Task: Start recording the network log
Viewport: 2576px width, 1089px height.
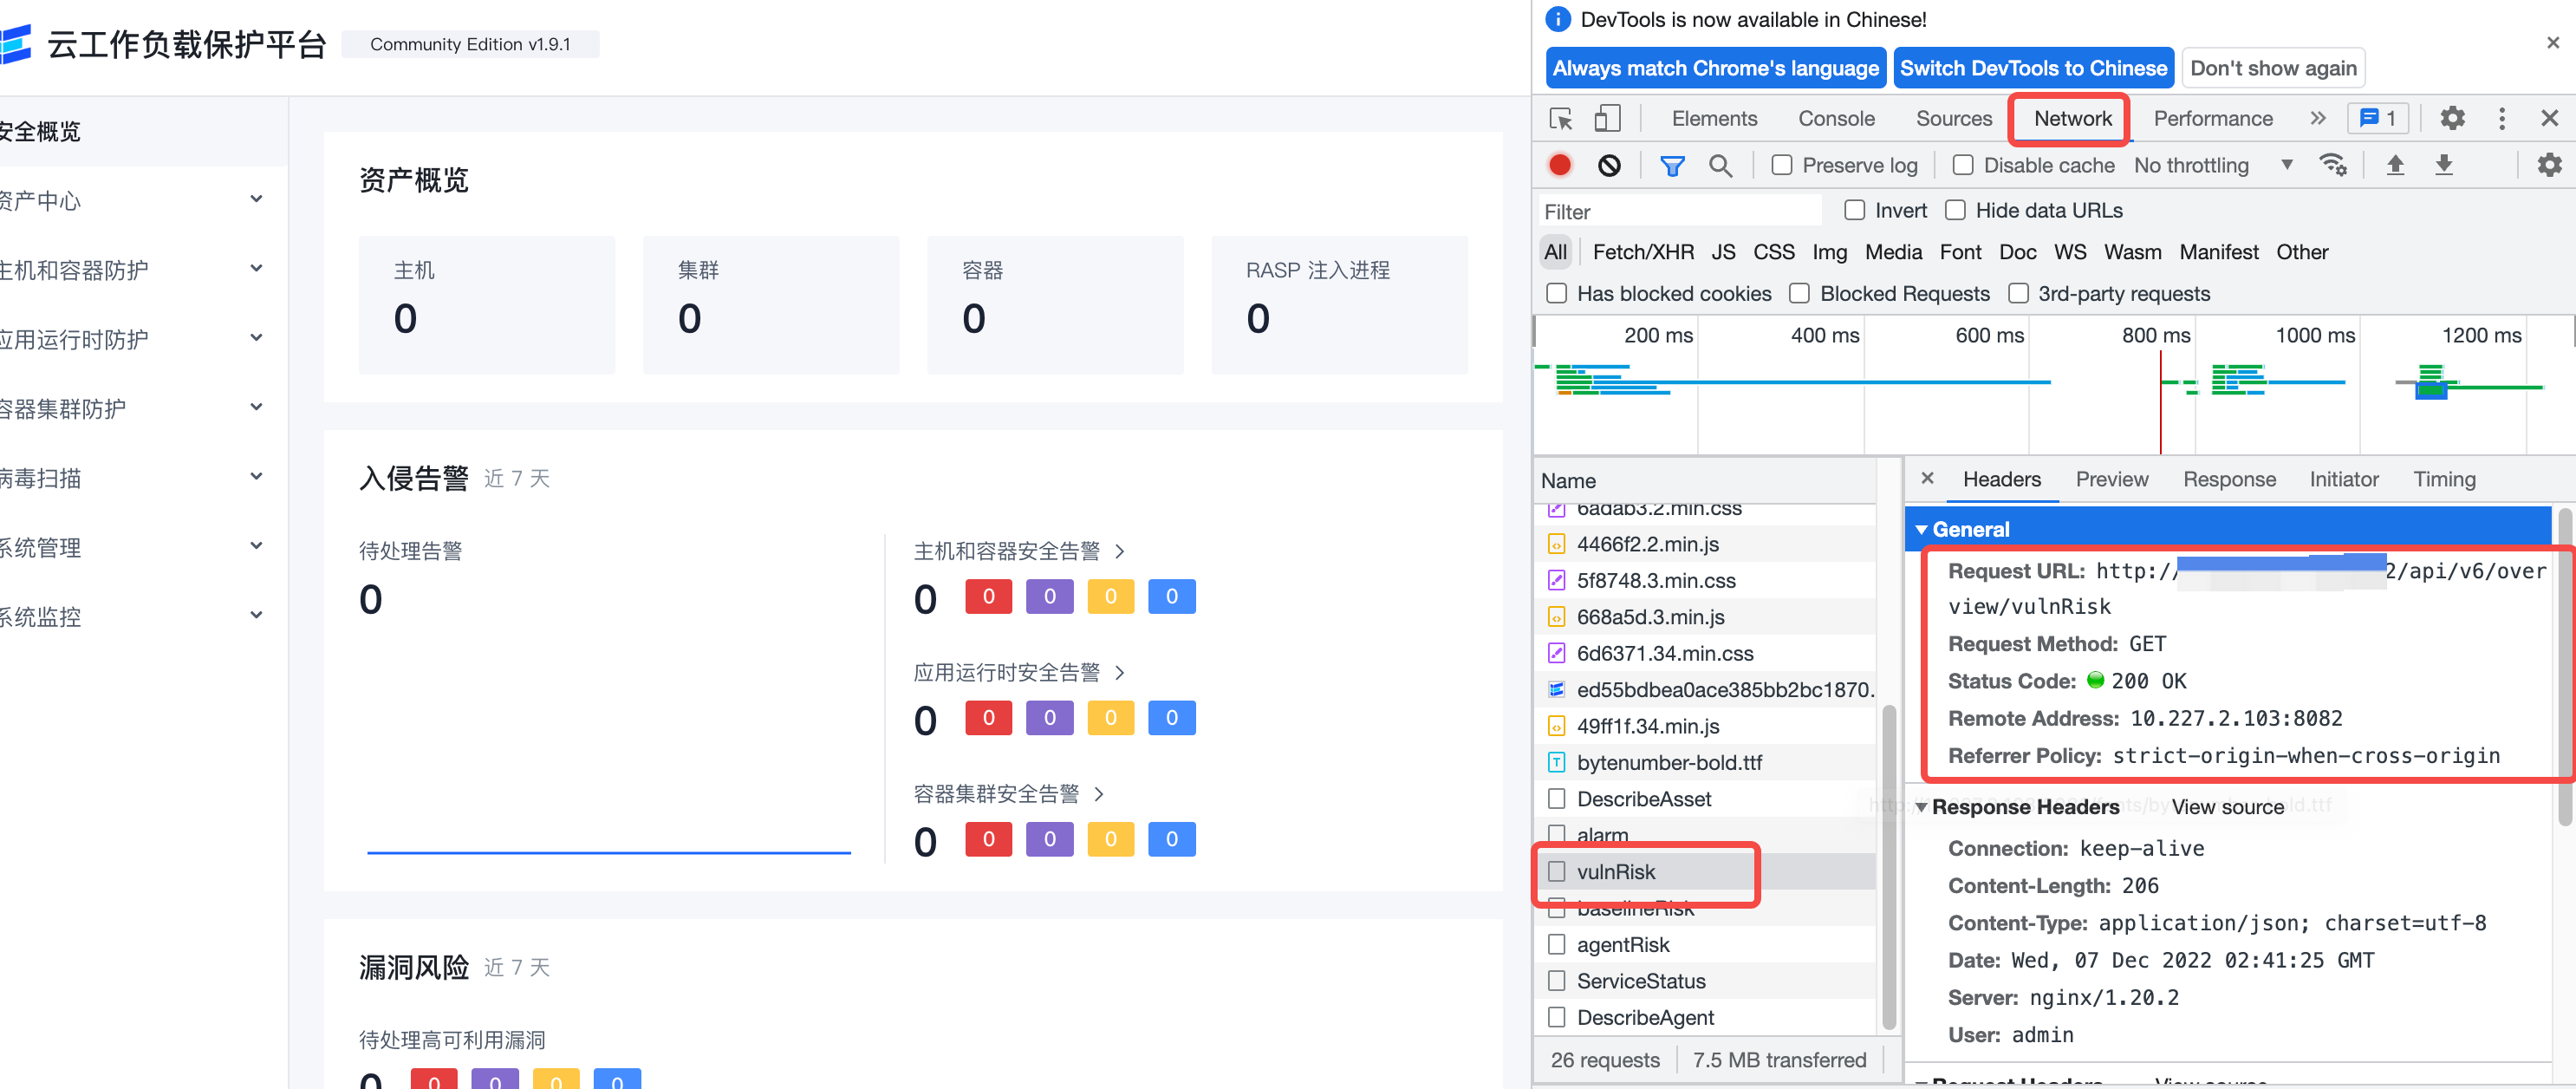Action: pos(1560,165)
